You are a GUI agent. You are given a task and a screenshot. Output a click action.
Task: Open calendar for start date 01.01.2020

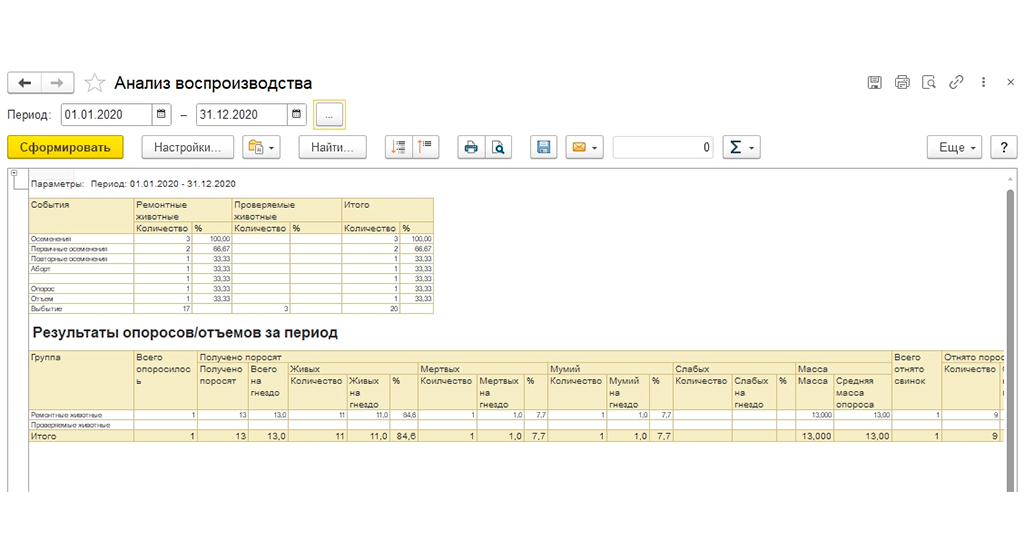[x=162, y=115]
